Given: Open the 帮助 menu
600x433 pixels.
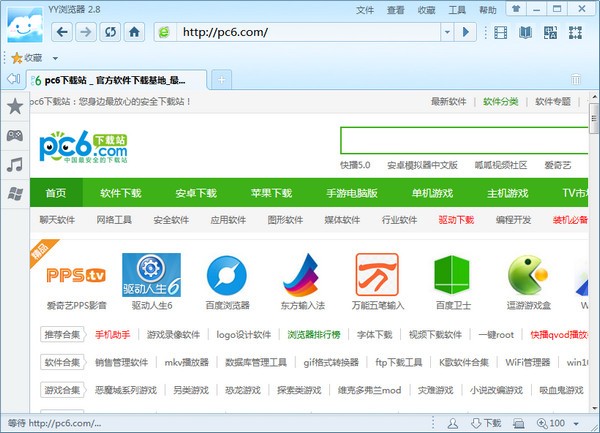Looking at the screenshot, I should point(488,10).
